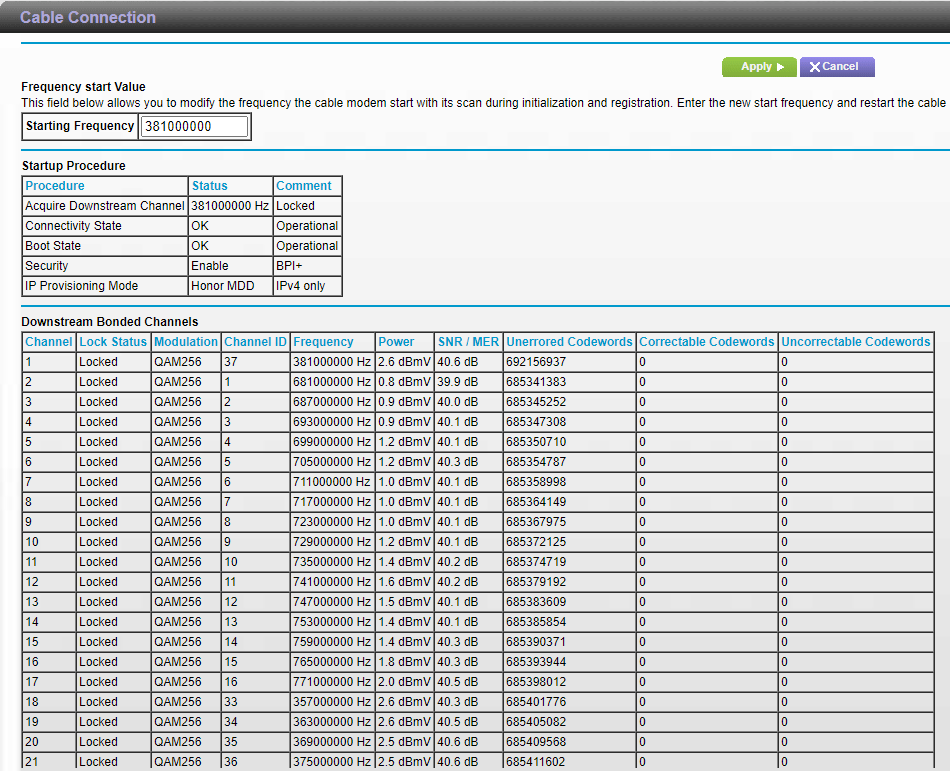
Task: Select the Procedure column header
Action: tap(55, 186)
